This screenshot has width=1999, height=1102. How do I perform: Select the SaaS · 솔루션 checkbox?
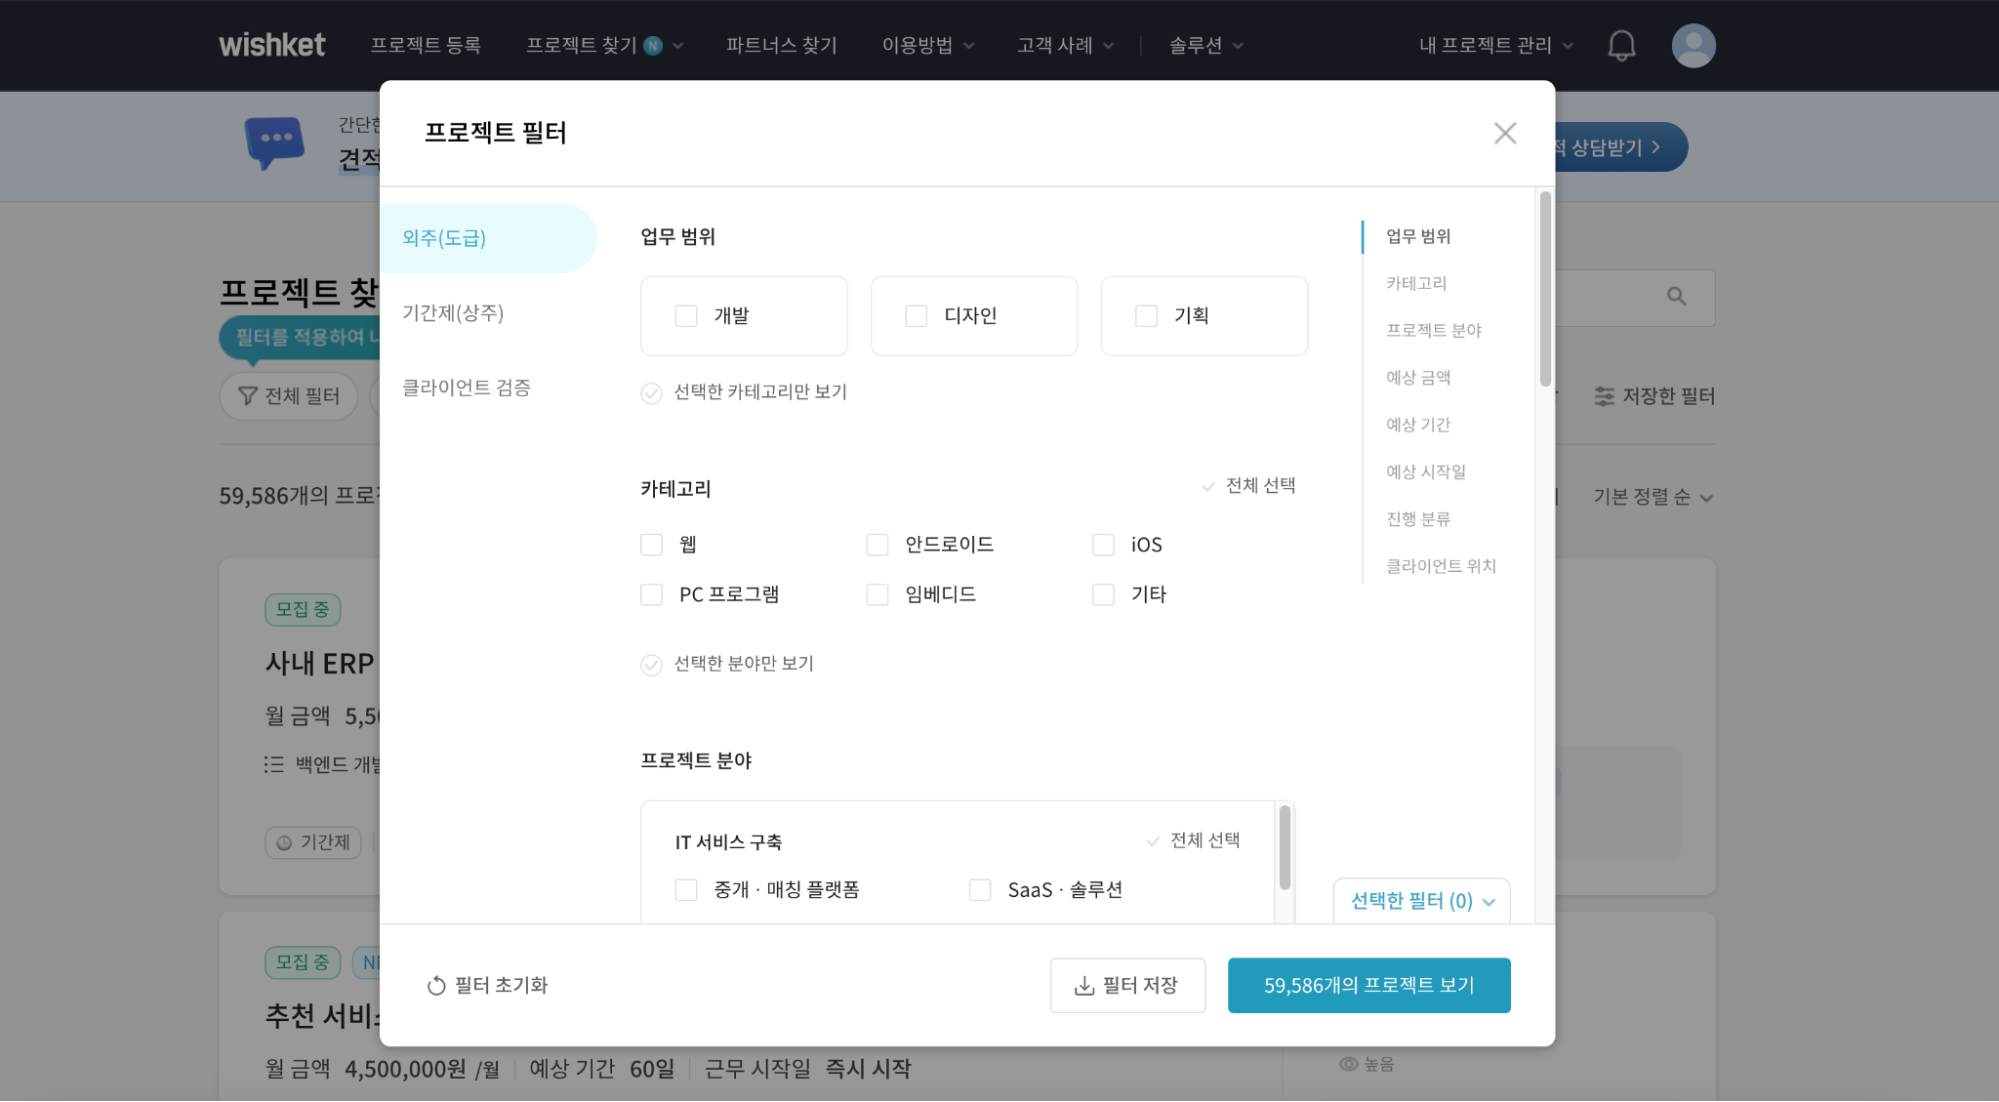[x=979, y=889]
